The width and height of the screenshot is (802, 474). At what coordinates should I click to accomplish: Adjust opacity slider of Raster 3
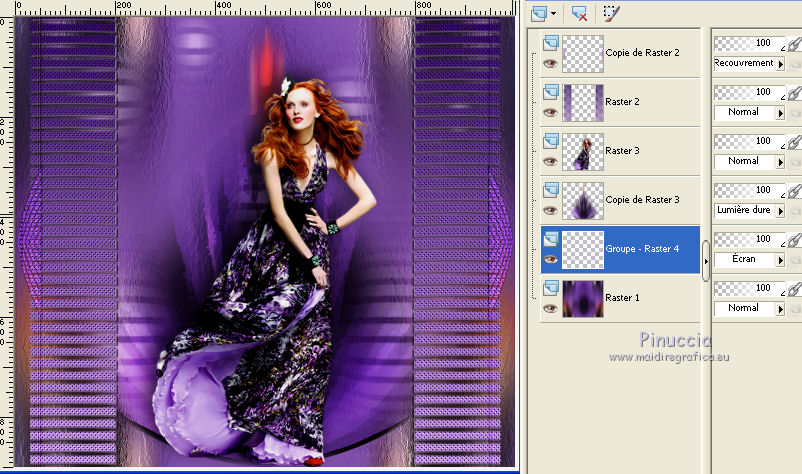[x=749, y=142]
